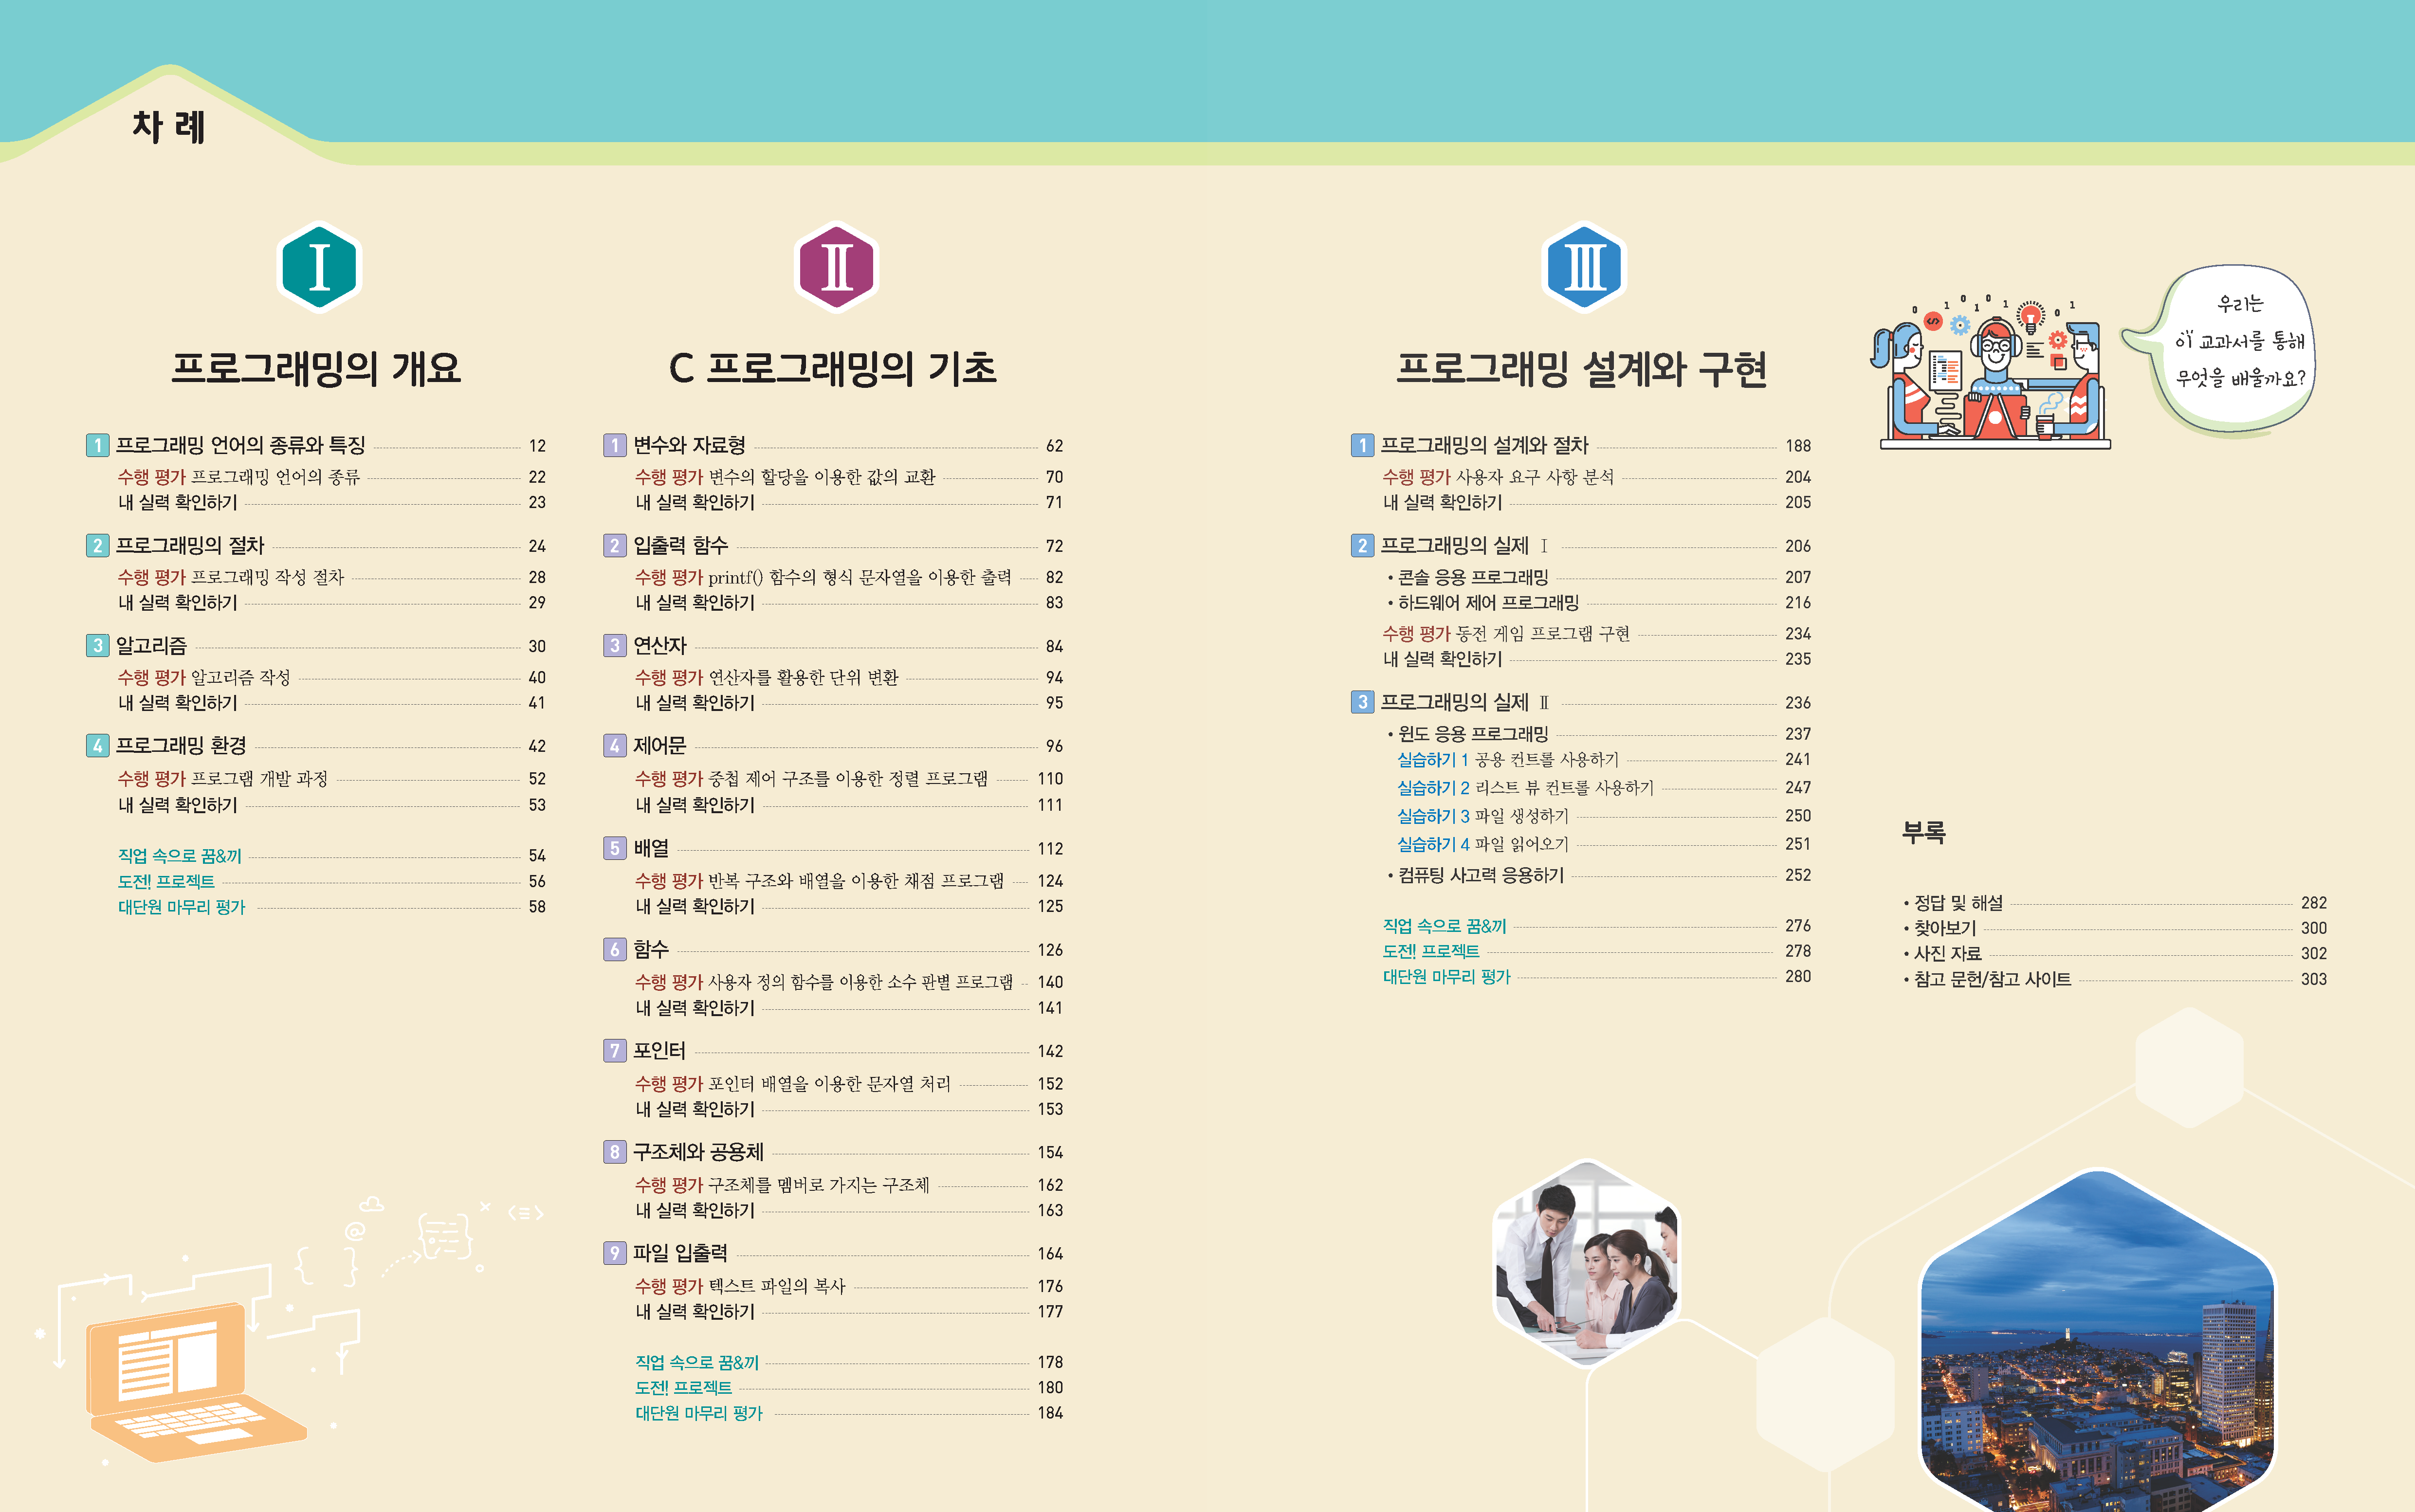Click number badge 1 beside '프로그래밍의 설계와 절차'

coord(1362,445)
